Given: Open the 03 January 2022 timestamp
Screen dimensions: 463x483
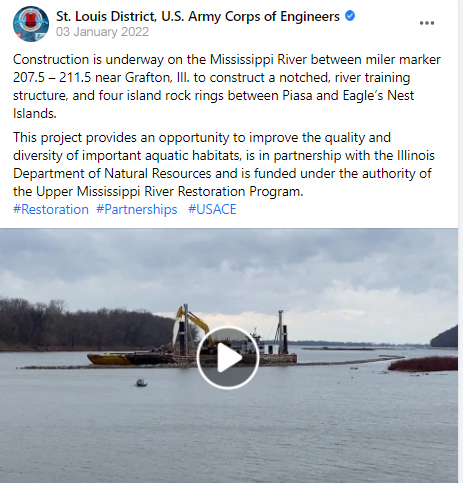Looking at the screenshot, I should (x=102, y=32).
